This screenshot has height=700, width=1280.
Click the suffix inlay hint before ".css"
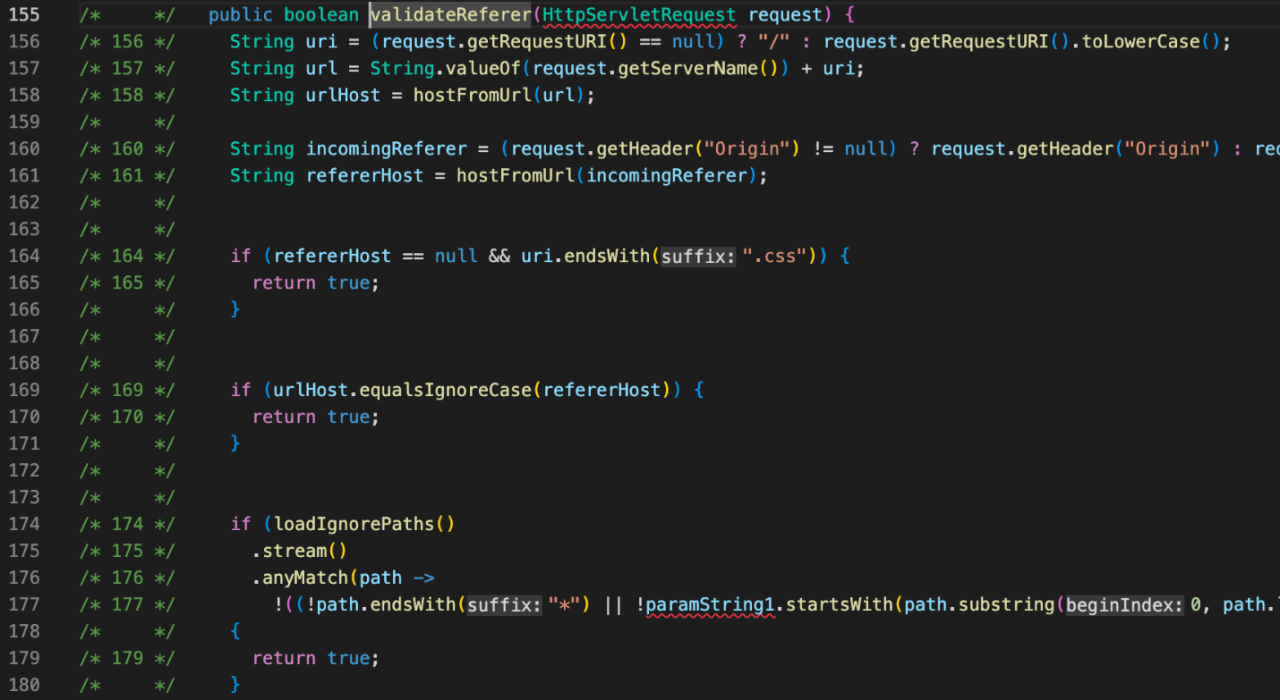click(x=699, y=256)
